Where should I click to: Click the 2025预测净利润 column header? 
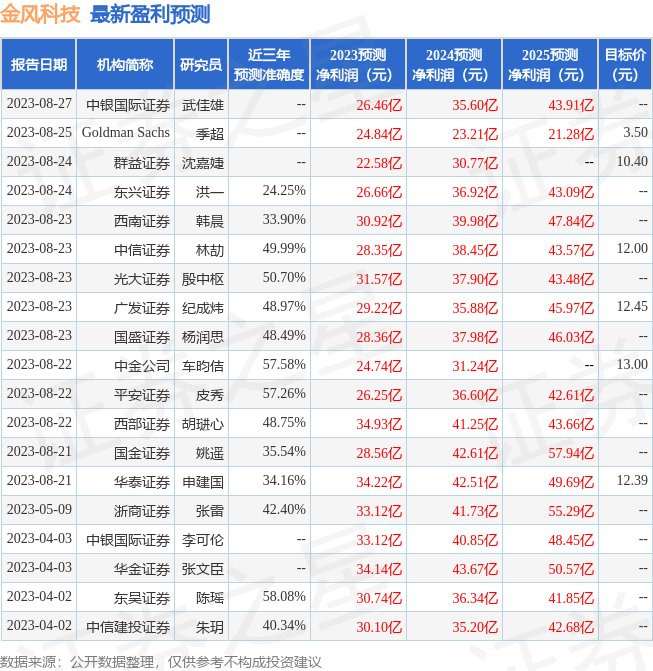coord(550,65)
